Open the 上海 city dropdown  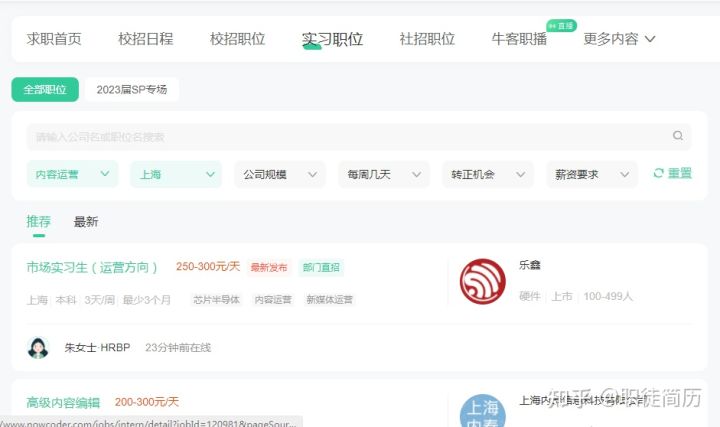(x=176, y=174)
